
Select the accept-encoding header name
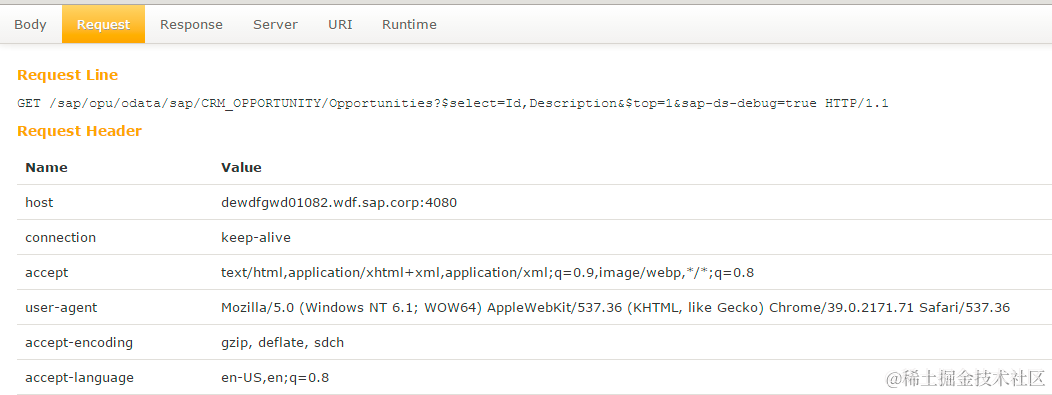point(79,343)
